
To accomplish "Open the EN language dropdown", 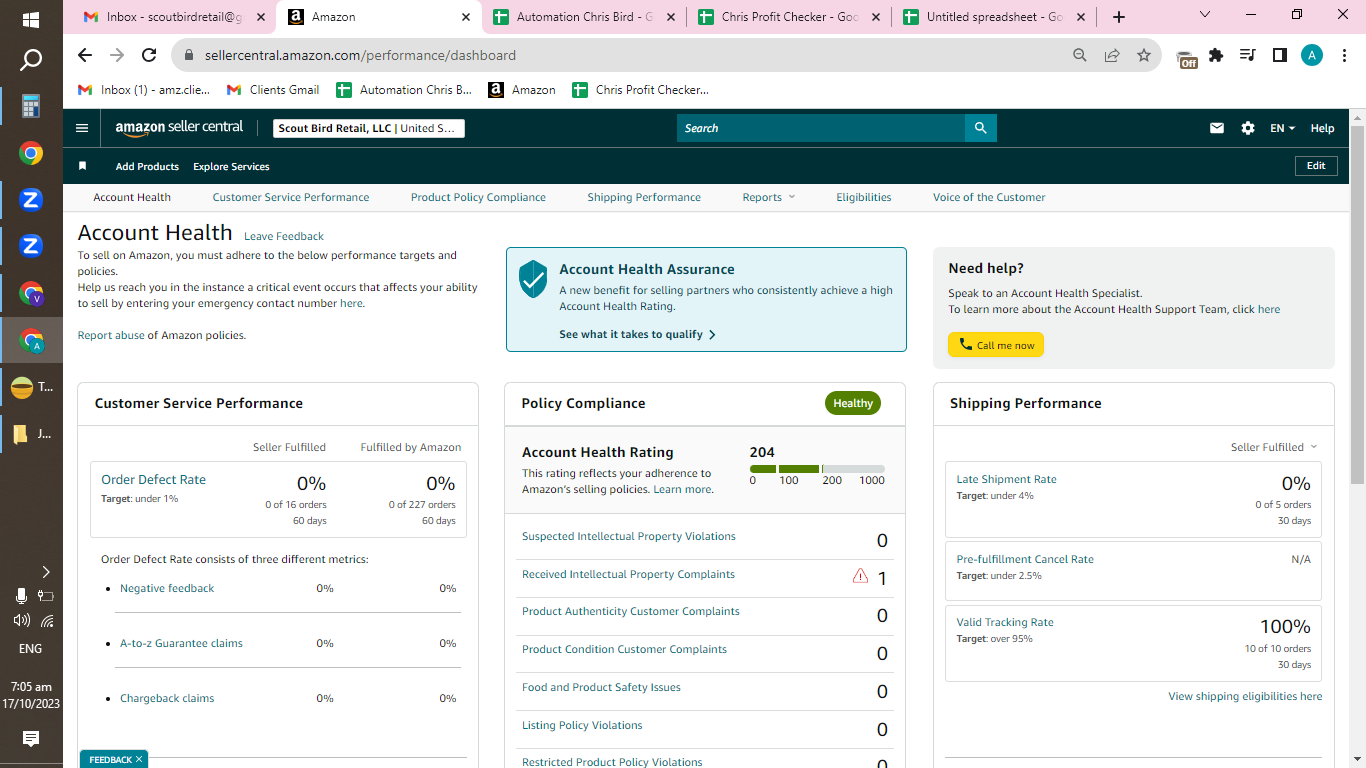I will 1282,128.
